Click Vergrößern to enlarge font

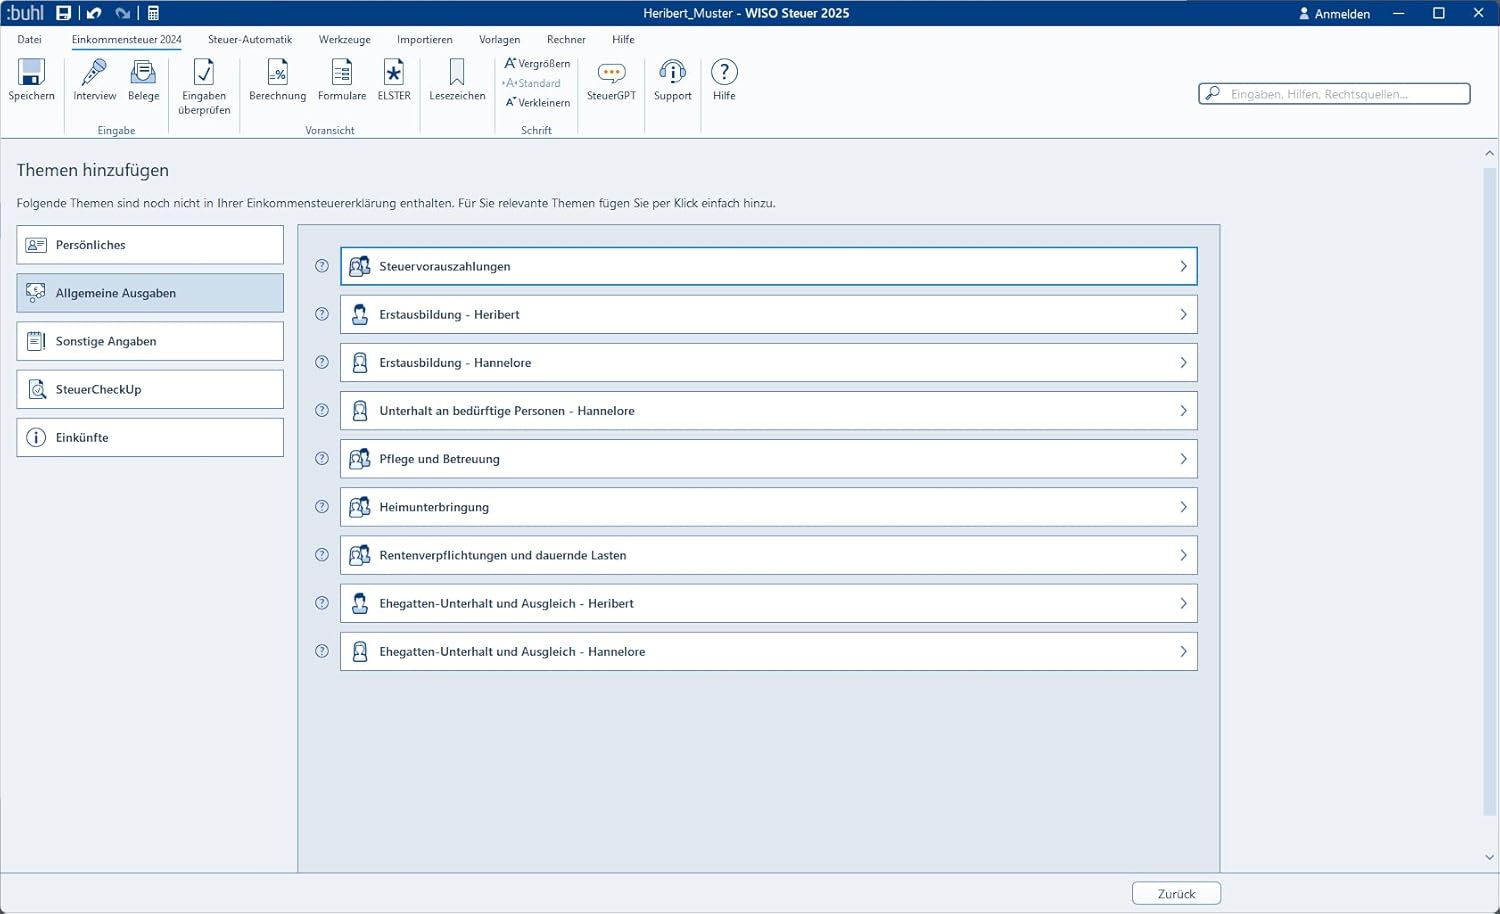tap(537, 63)
